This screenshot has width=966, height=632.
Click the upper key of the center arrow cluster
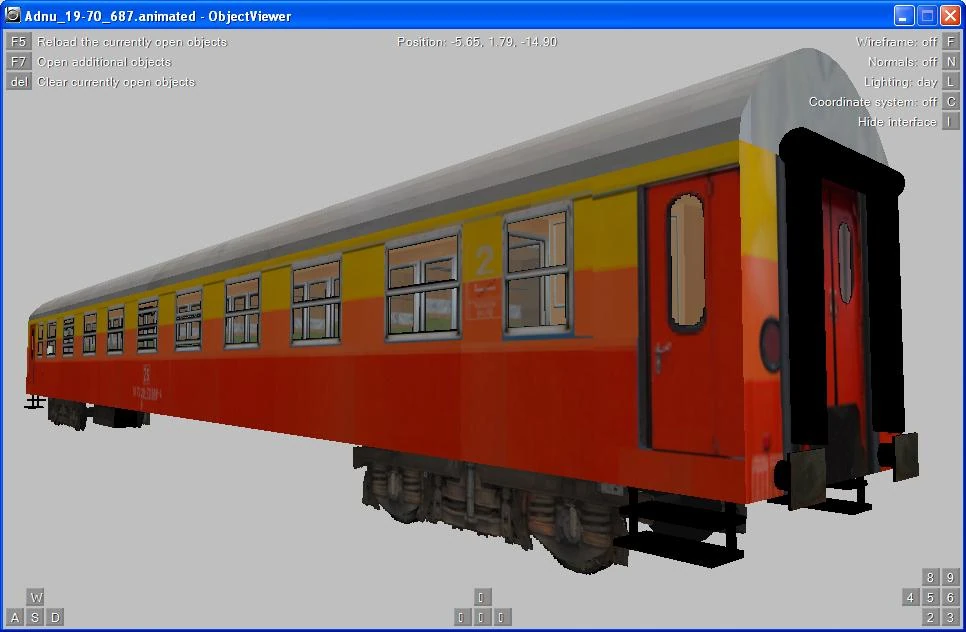click(482, 597)
